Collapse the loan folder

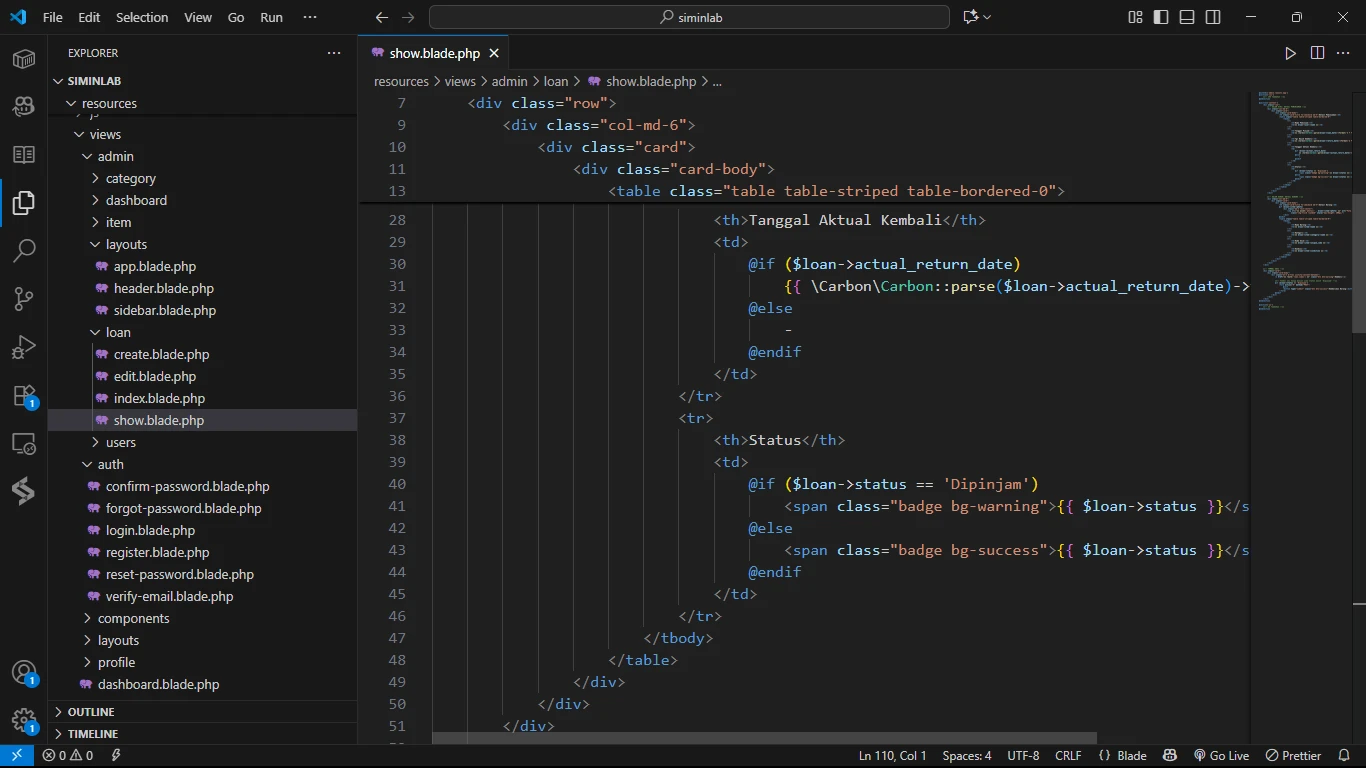coord(118,332)
